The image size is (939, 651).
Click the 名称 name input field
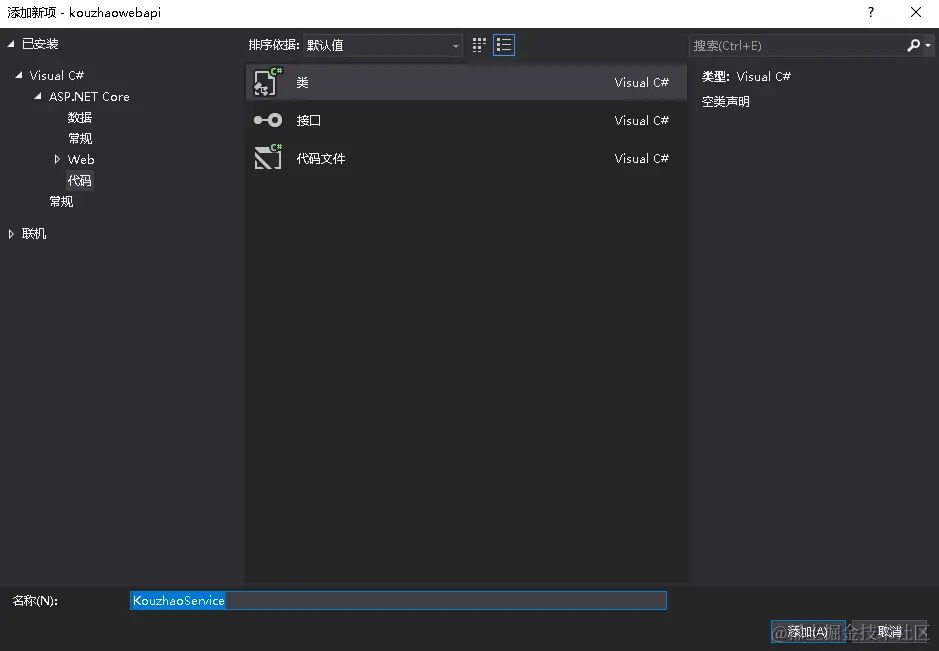398,600
